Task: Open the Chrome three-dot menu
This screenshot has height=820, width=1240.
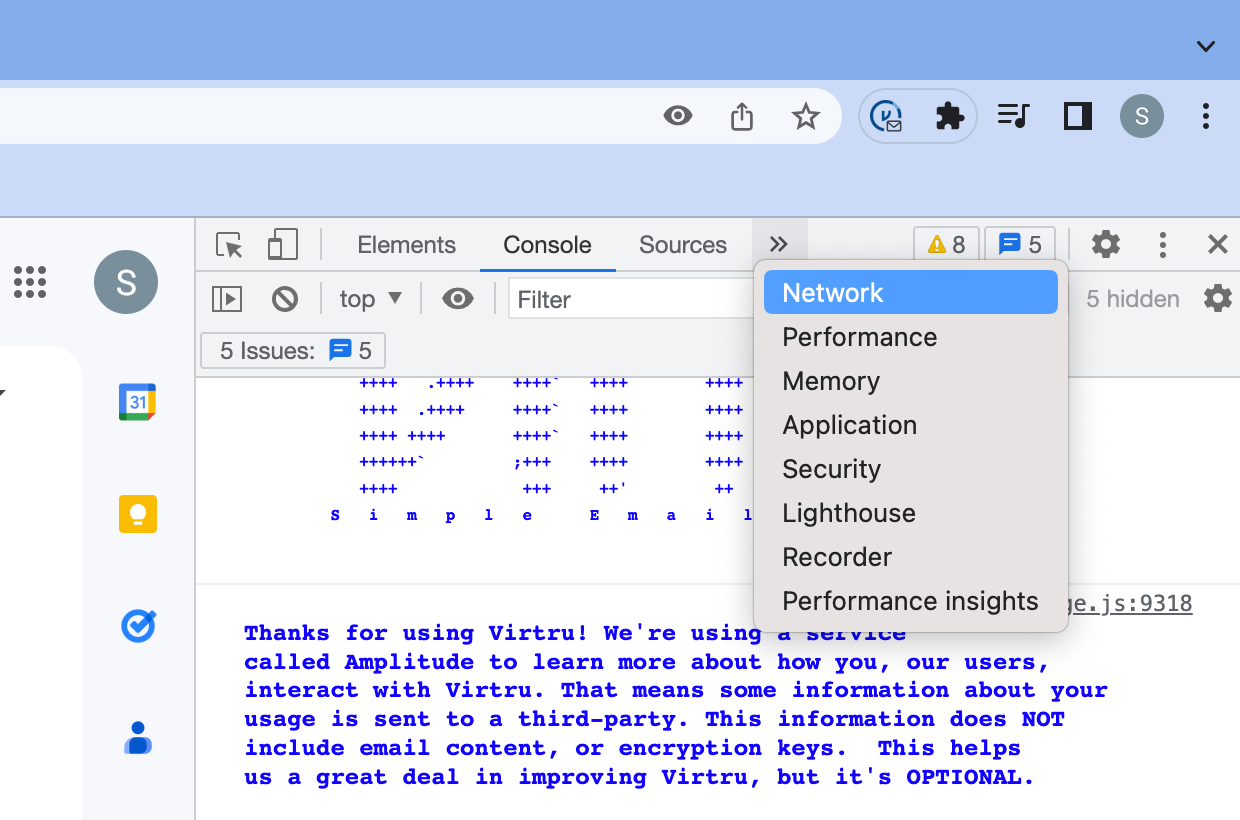Action: [x=1206, y=116]
